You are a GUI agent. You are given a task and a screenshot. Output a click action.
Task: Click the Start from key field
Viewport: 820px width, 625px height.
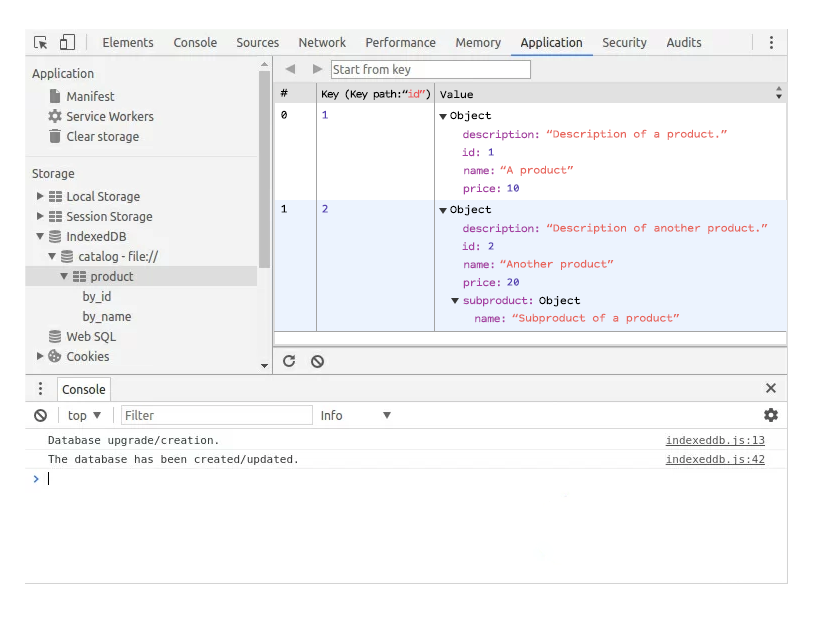pos(430,70)
